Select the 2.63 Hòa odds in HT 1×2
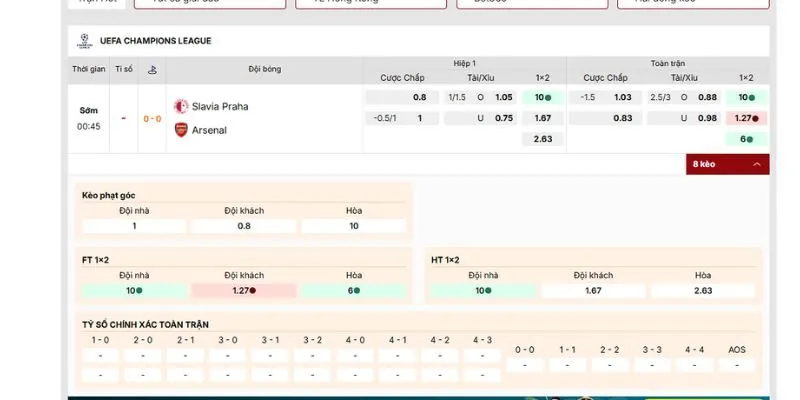800x400 pixels. pos(703,290)
